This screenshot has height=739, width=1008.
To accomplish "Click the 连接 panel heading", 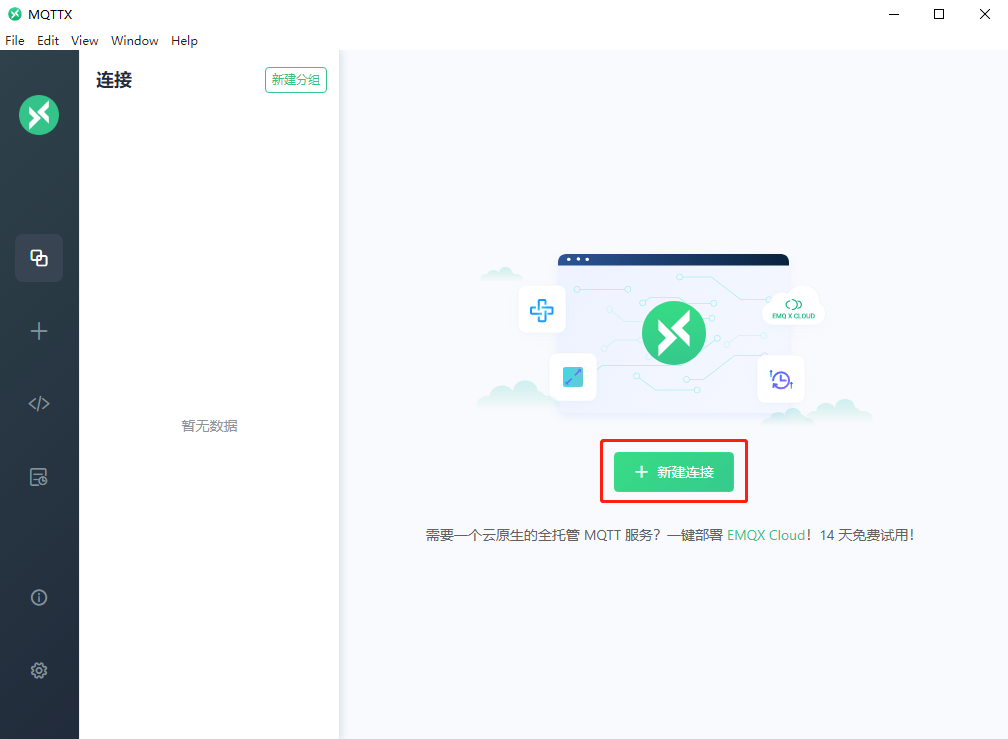I will [114, 80].
